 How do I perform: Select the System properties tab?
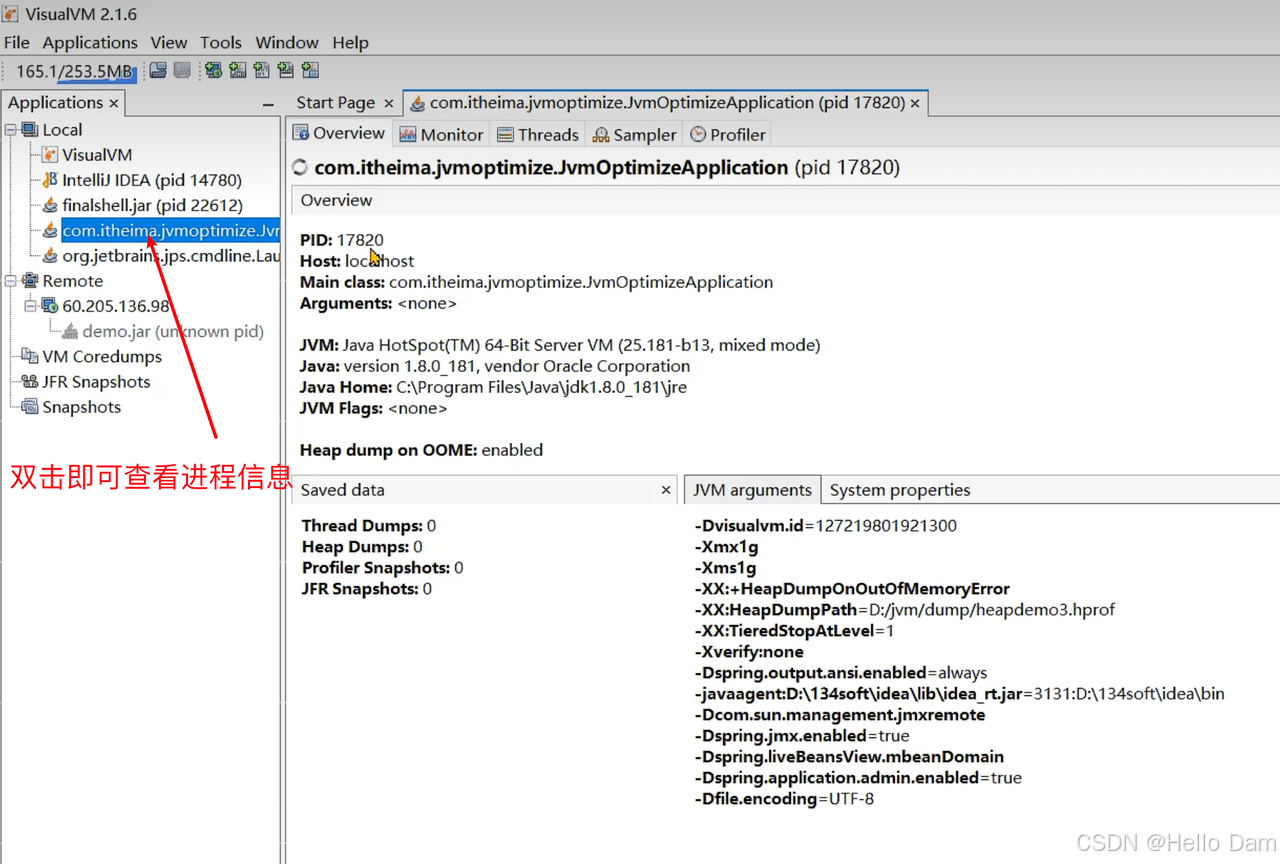(900, 490)
